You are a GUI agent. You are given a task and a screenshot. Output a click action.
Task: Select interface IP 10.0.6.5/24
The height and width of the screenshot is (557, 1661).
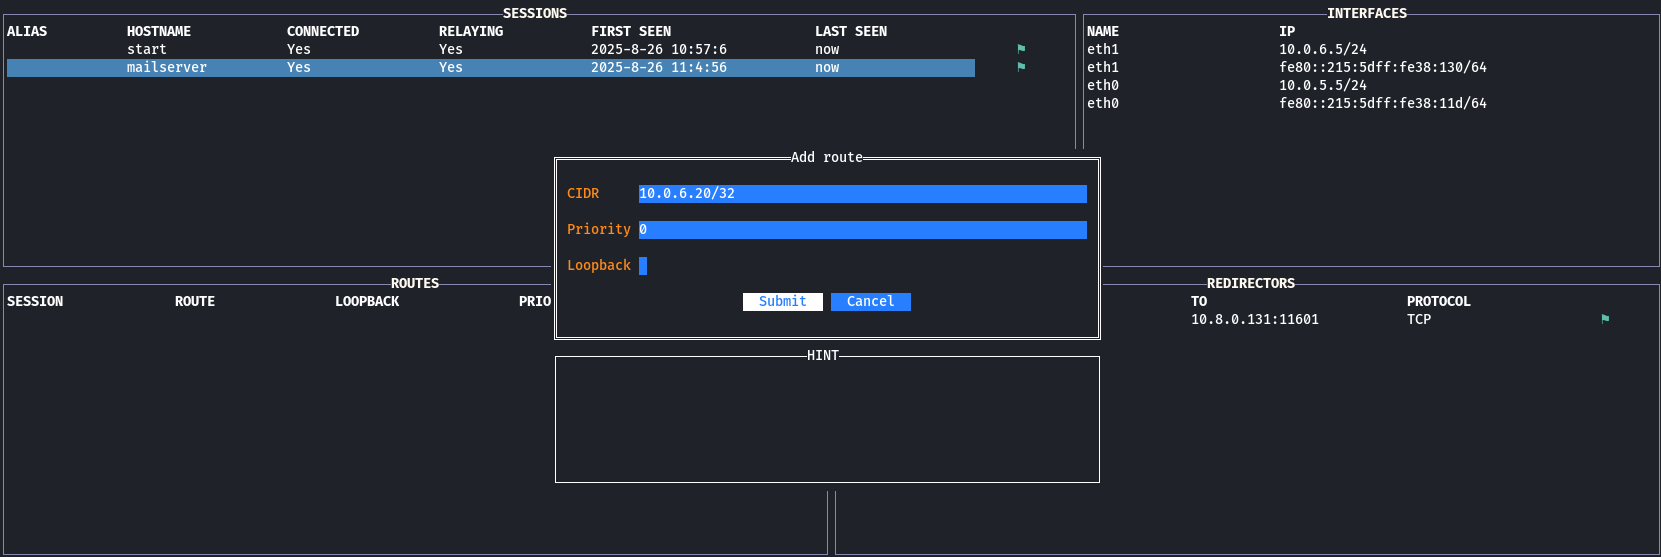(1323, 49)
